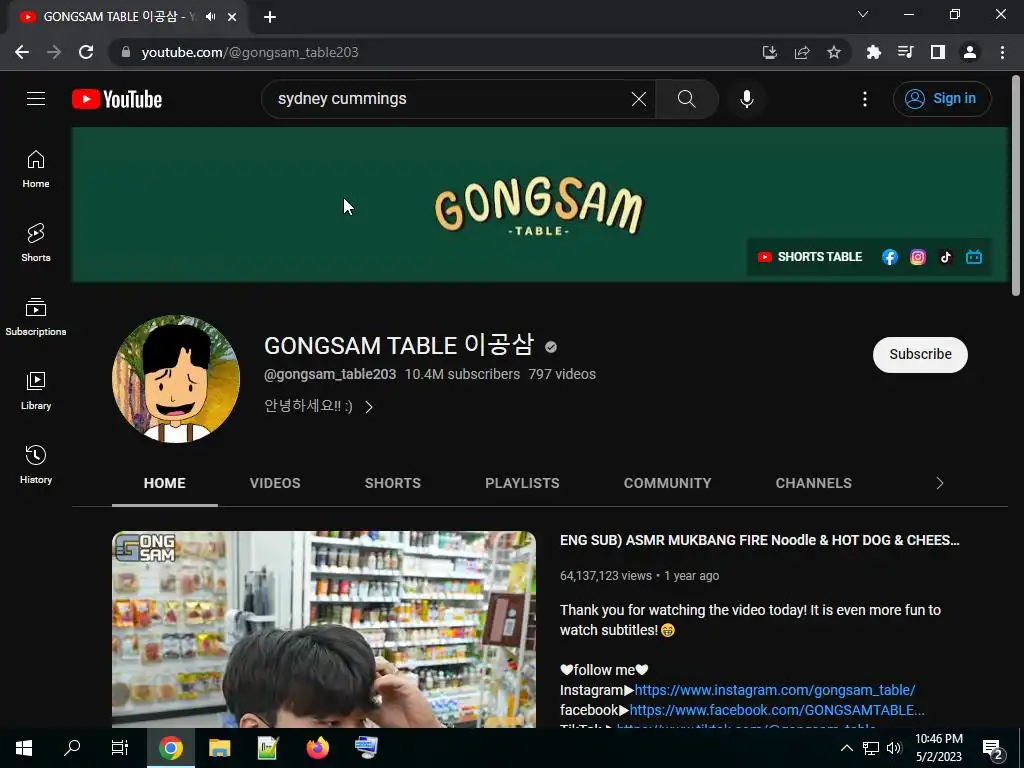
Task: Open Subscriptions in the sidebar
Action: click(36, 317)
